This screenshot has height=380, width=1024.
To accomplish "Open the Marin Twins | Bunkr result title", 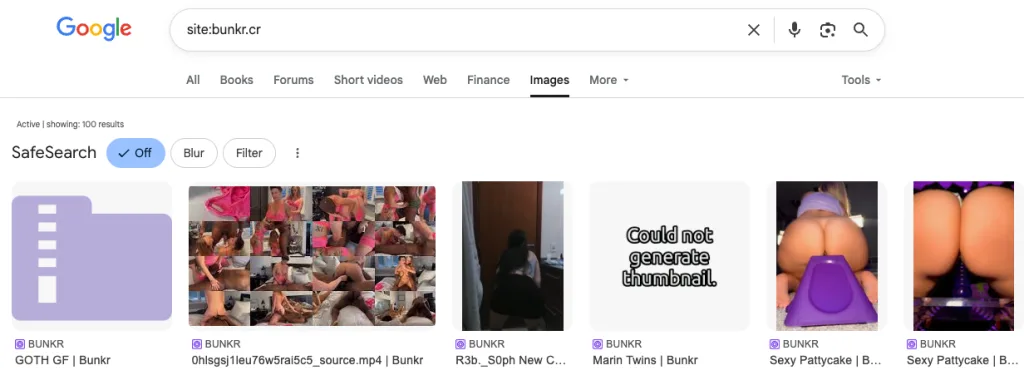I will tap(645, 360).
